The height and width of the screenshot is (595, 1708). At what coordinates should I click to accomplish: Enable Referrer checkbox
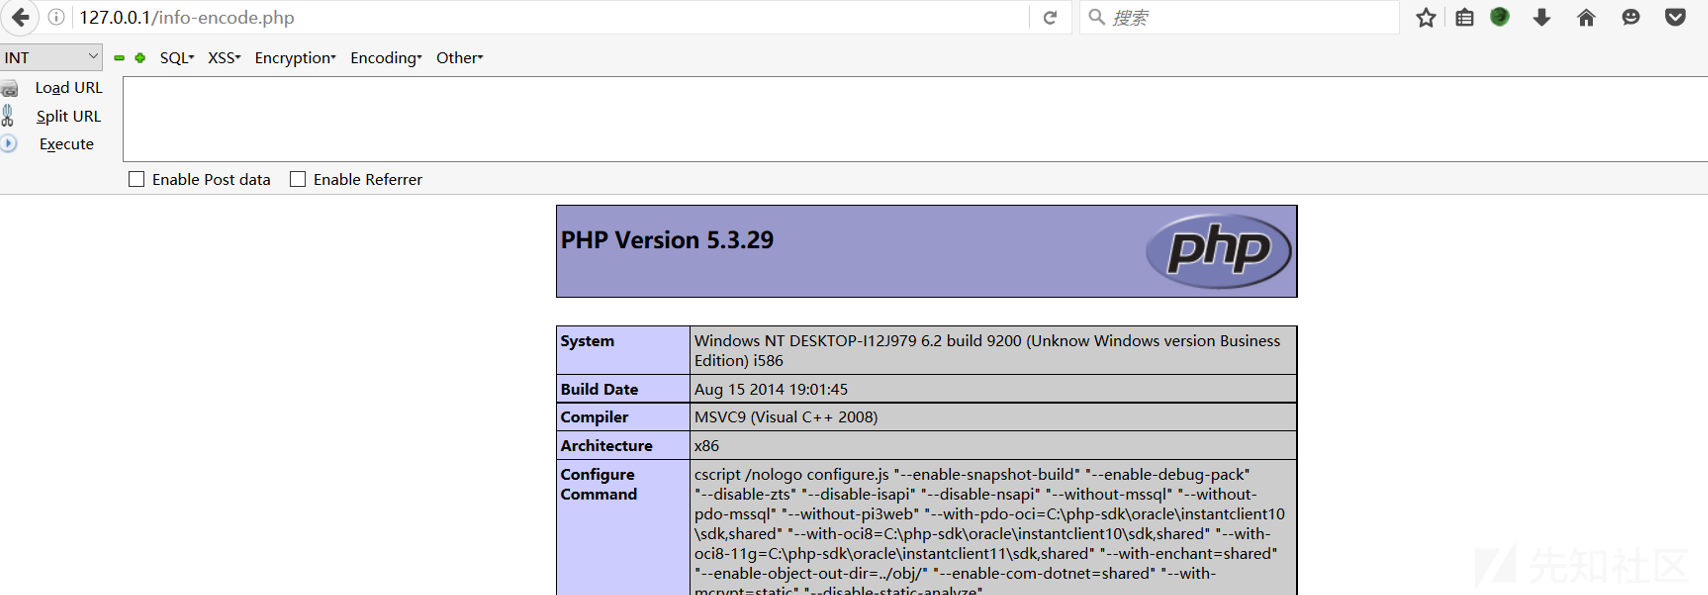point(298,179)
